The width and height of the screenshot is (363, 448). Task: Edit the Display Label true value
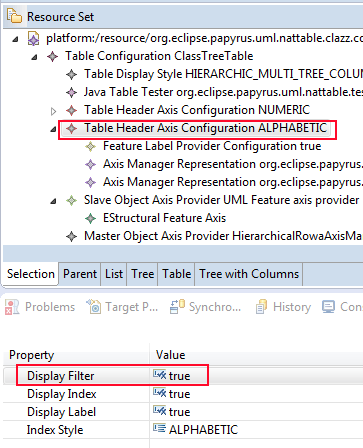[179, 412]
